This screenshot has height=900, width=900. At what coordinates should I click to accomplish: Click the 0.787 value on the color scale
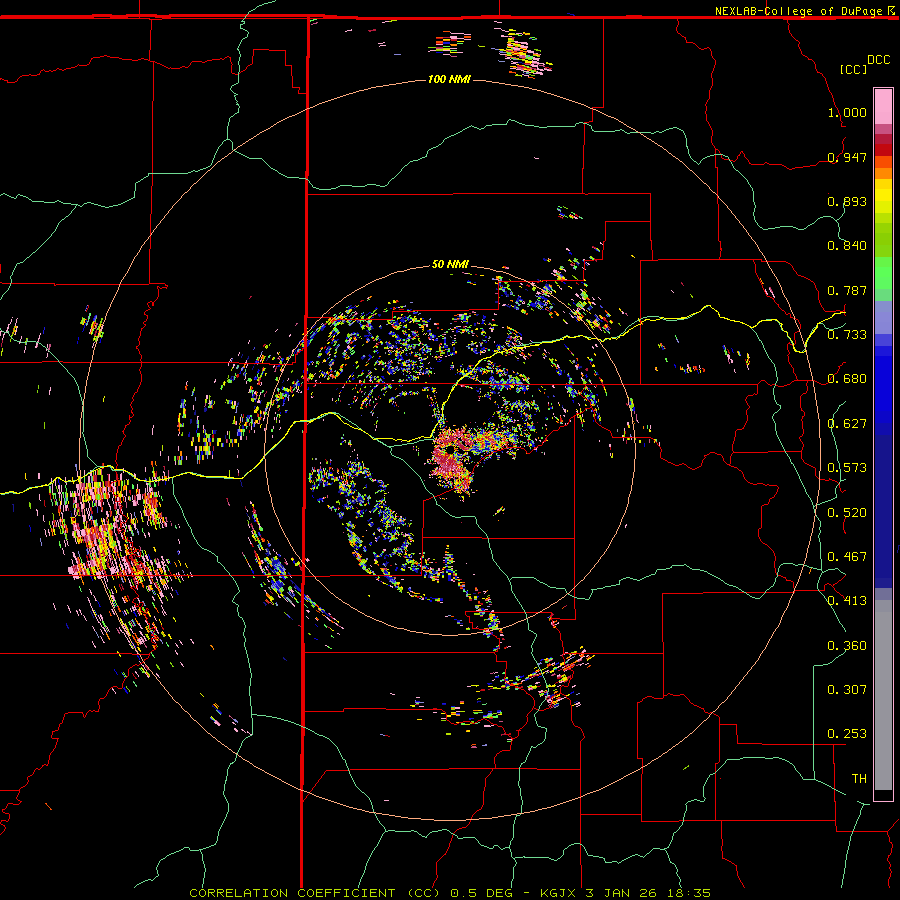847,290
